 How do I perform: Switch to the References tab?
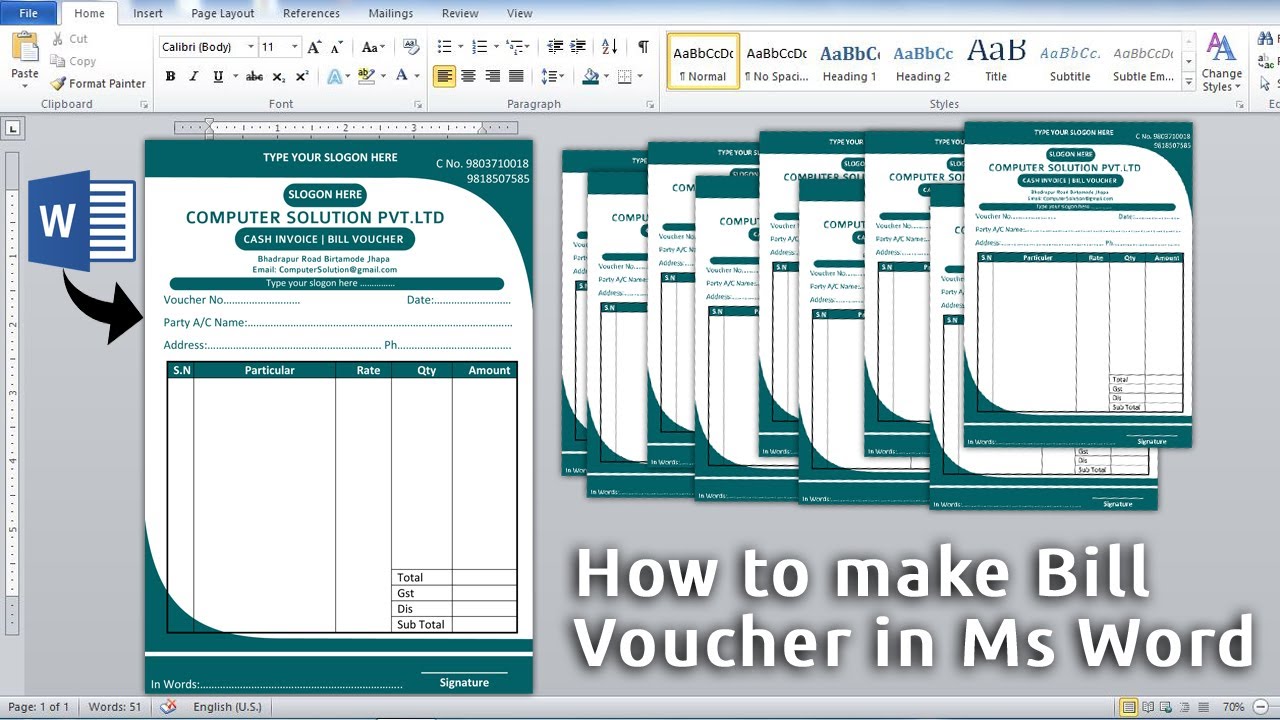pos(311,13)
